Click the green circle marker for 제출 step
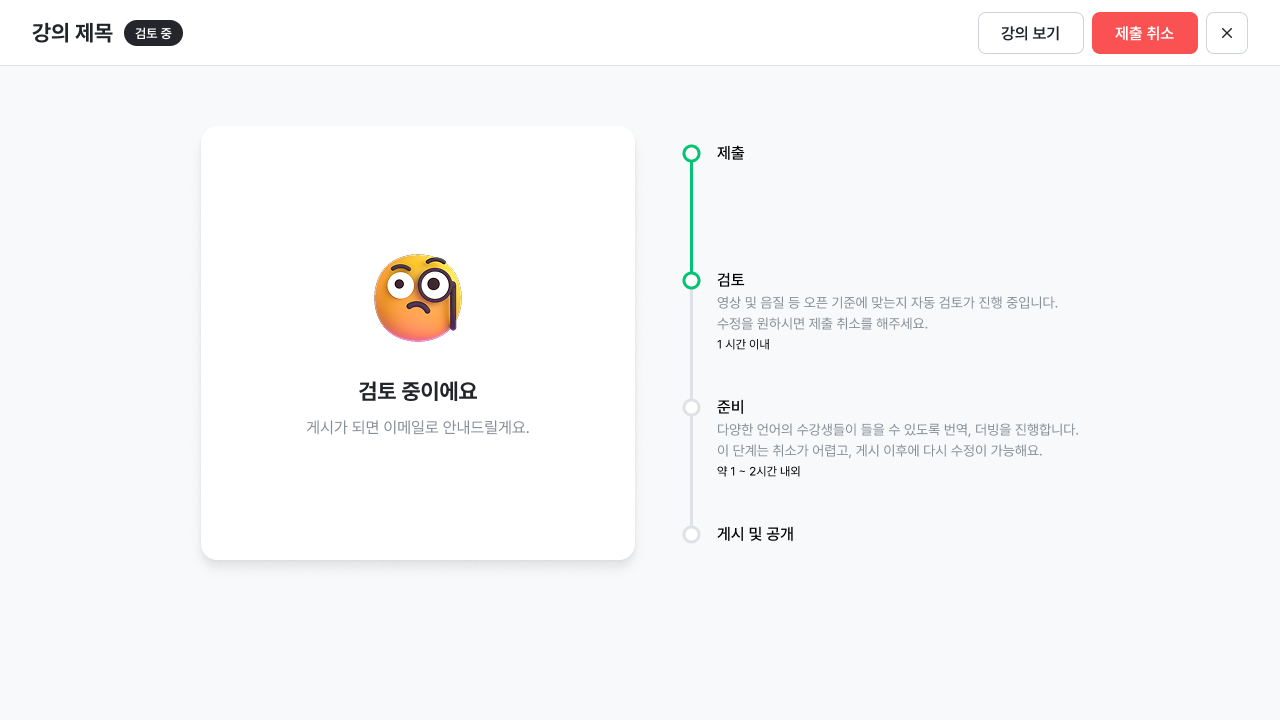This screenshot has height=720, width=1280. (691, 153)
